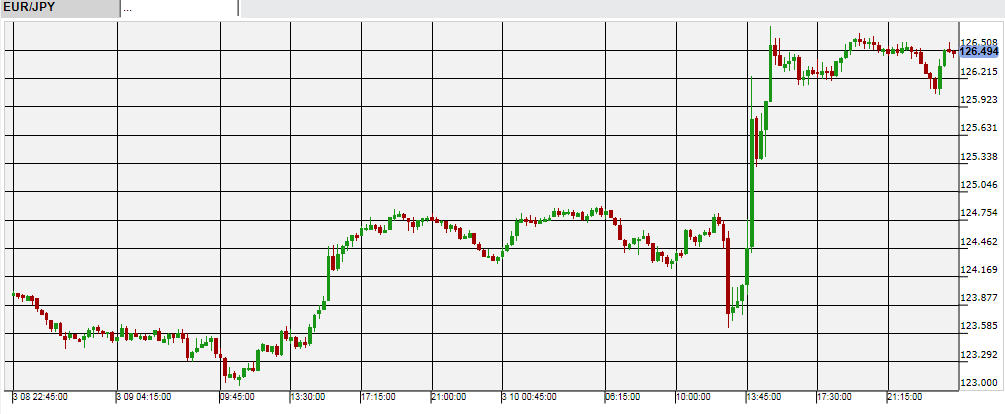
Task: Click the highlighted current price 126.494
Action: 979,51
